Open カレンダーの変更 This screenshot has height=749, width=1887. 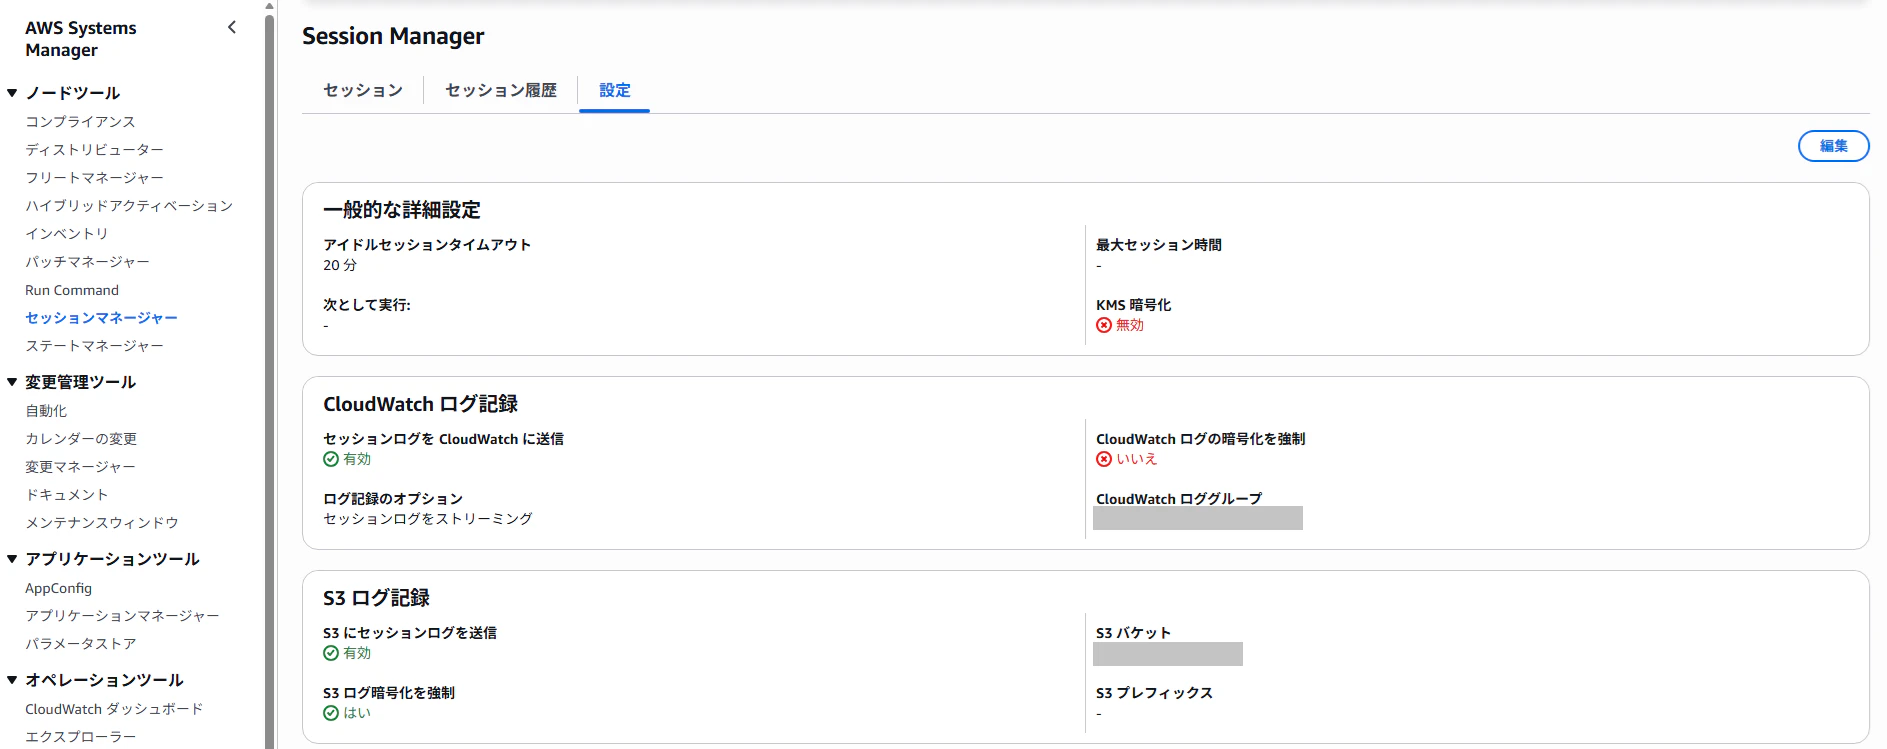coord(81,438)
